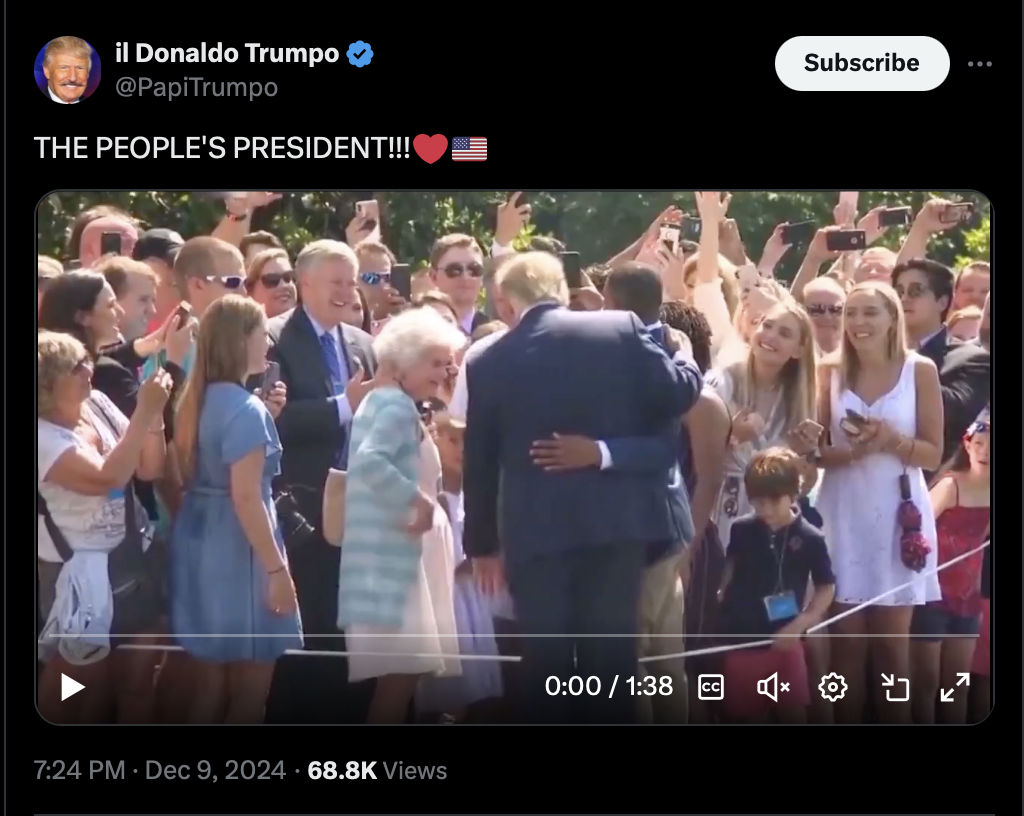Seek using the video progress bar

[514, 635]
